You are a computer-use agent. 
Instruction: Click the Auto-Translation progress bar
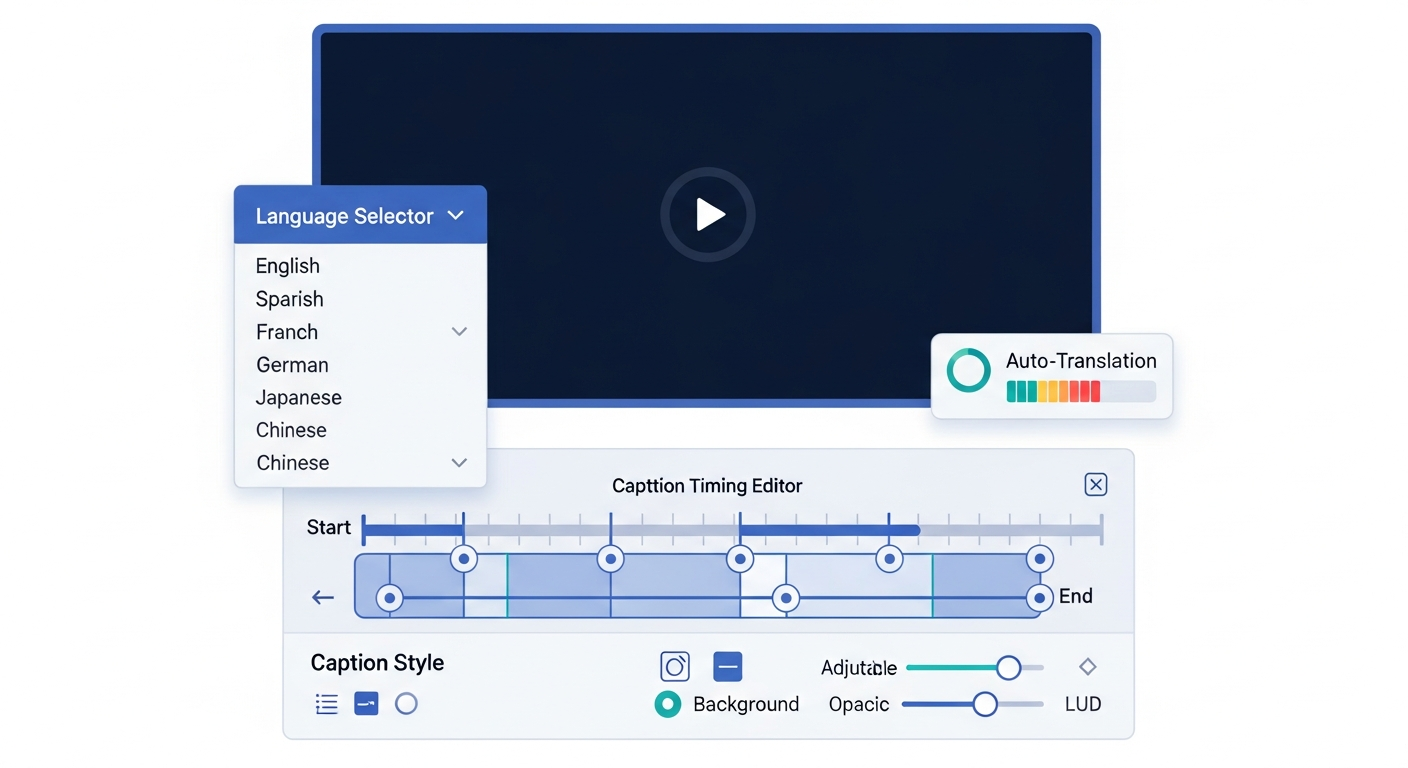[x=1081, y=391]
